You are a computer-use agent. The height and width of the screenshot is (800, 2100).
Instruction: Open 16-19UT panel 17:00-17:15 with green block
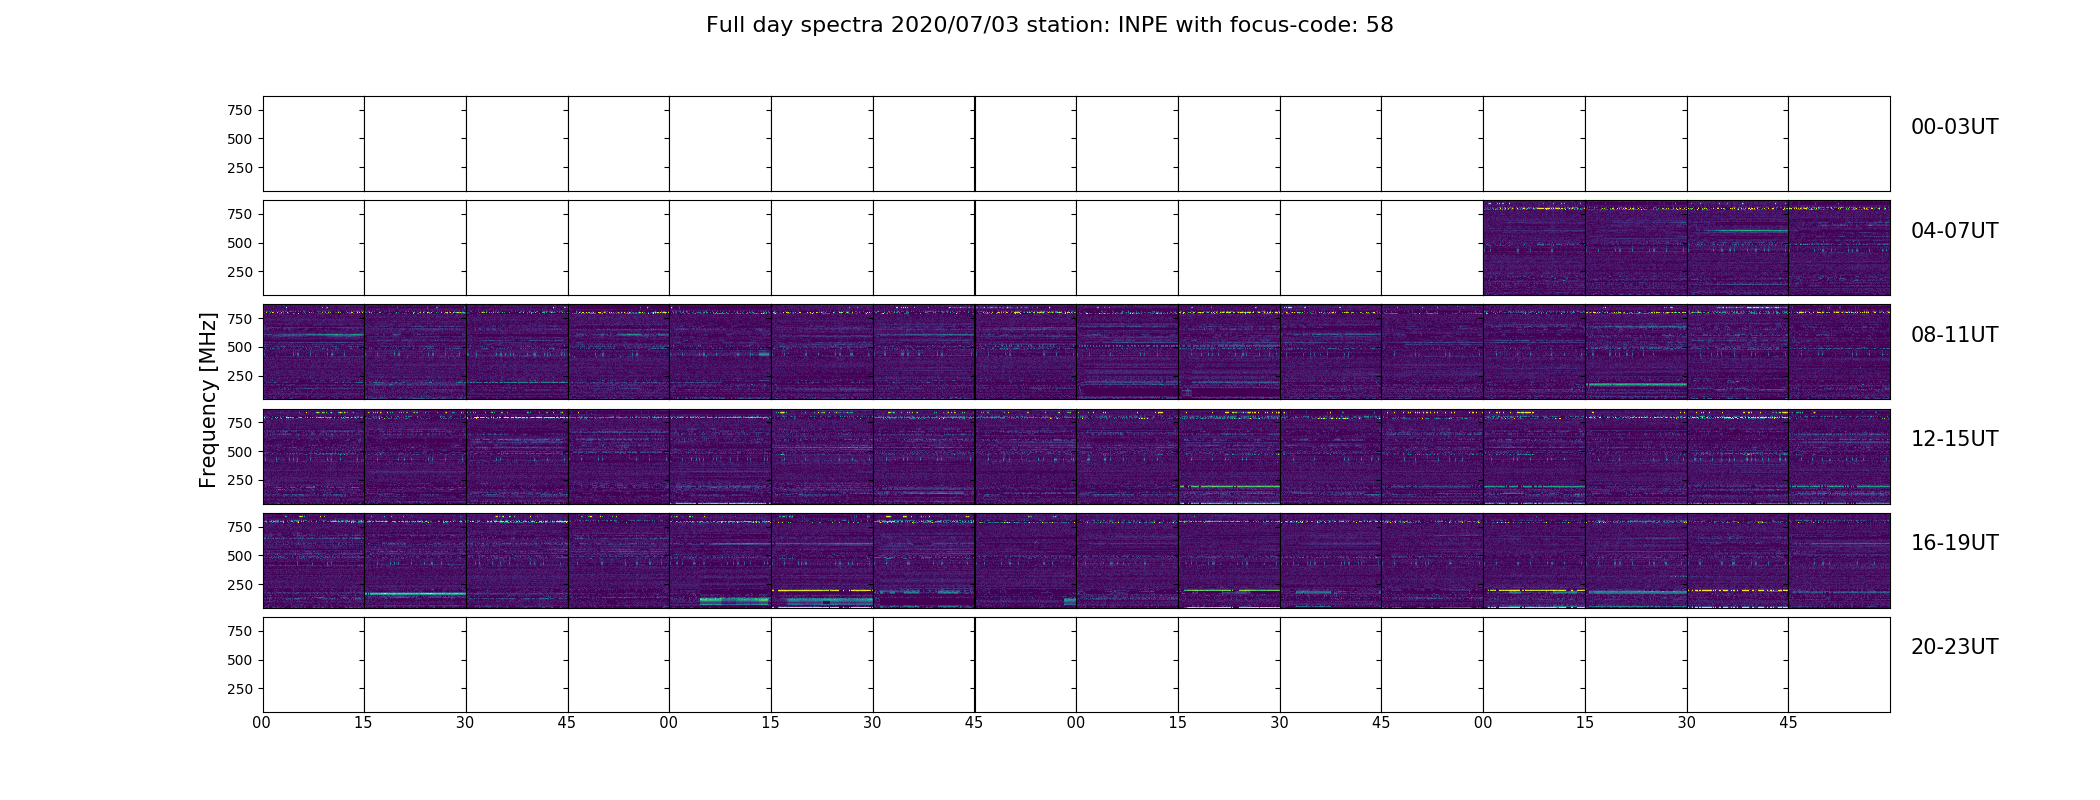720,560
